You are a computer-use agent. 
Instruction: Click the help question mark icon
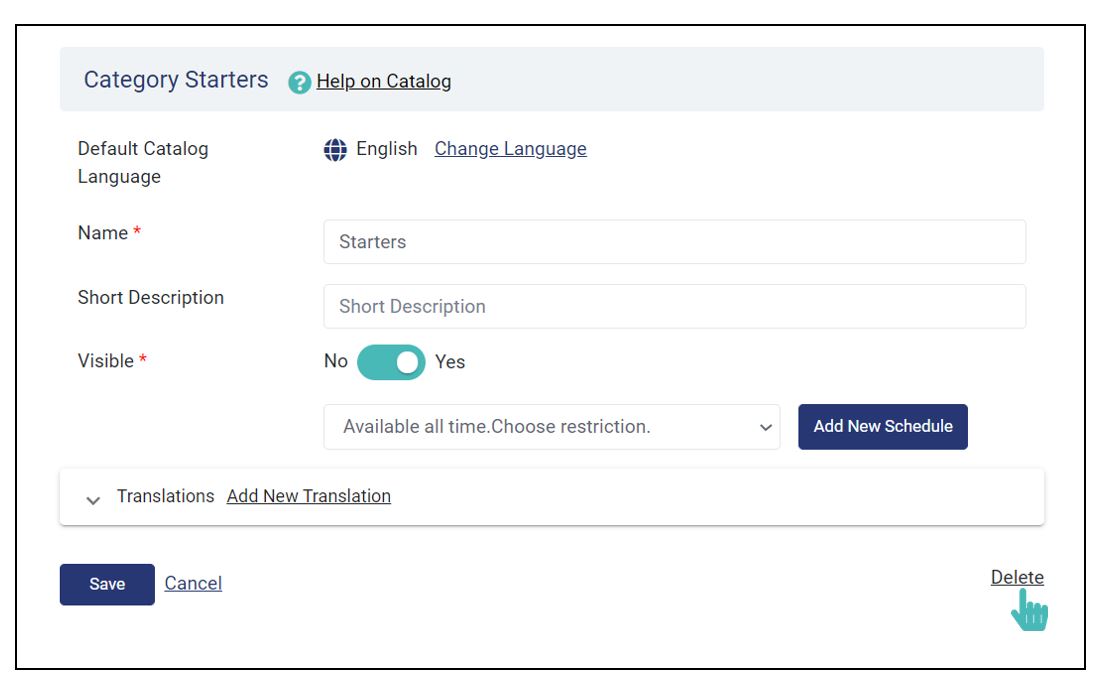pos(299,82)
